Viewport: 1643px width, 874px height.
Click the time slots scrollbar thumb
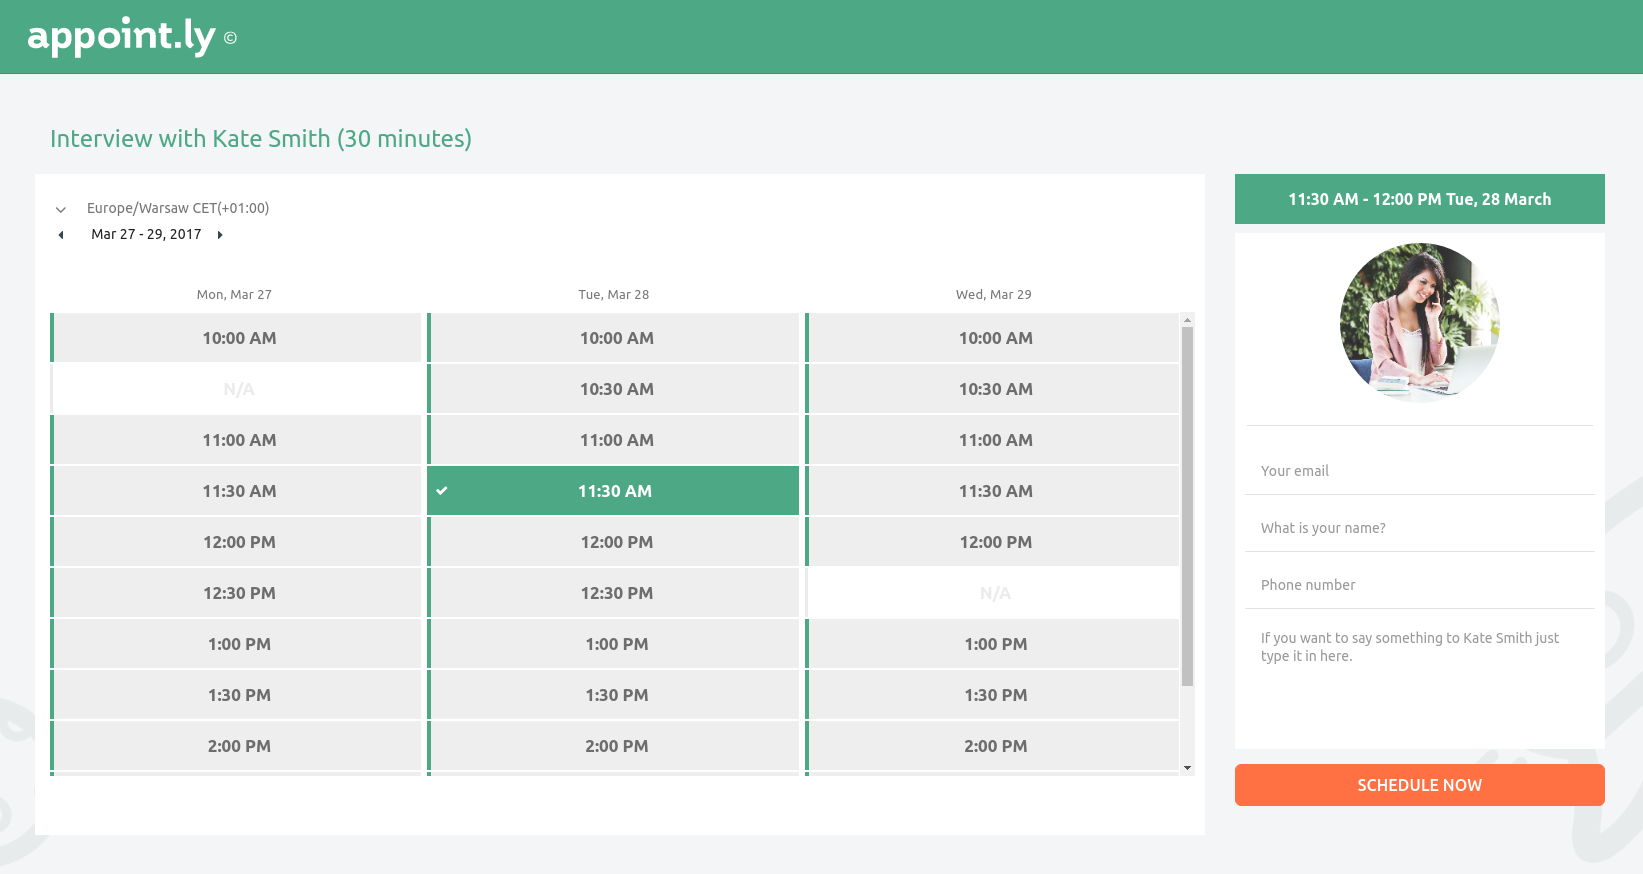1187,505
